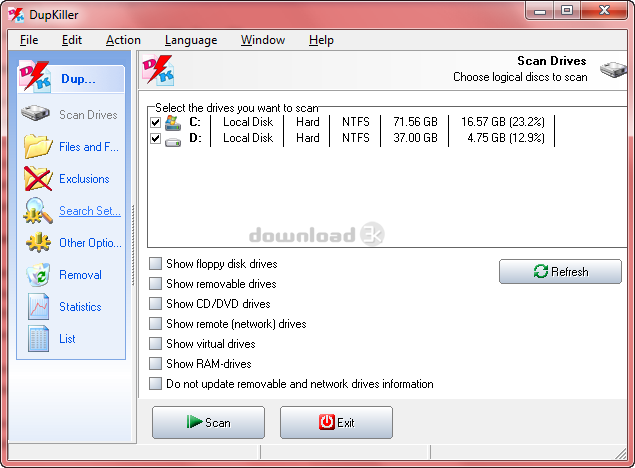Enable Show CD/DVD drives checkbox
Image resolution: width=635 pixels, height=468 pixels.
tap(155, 303)
